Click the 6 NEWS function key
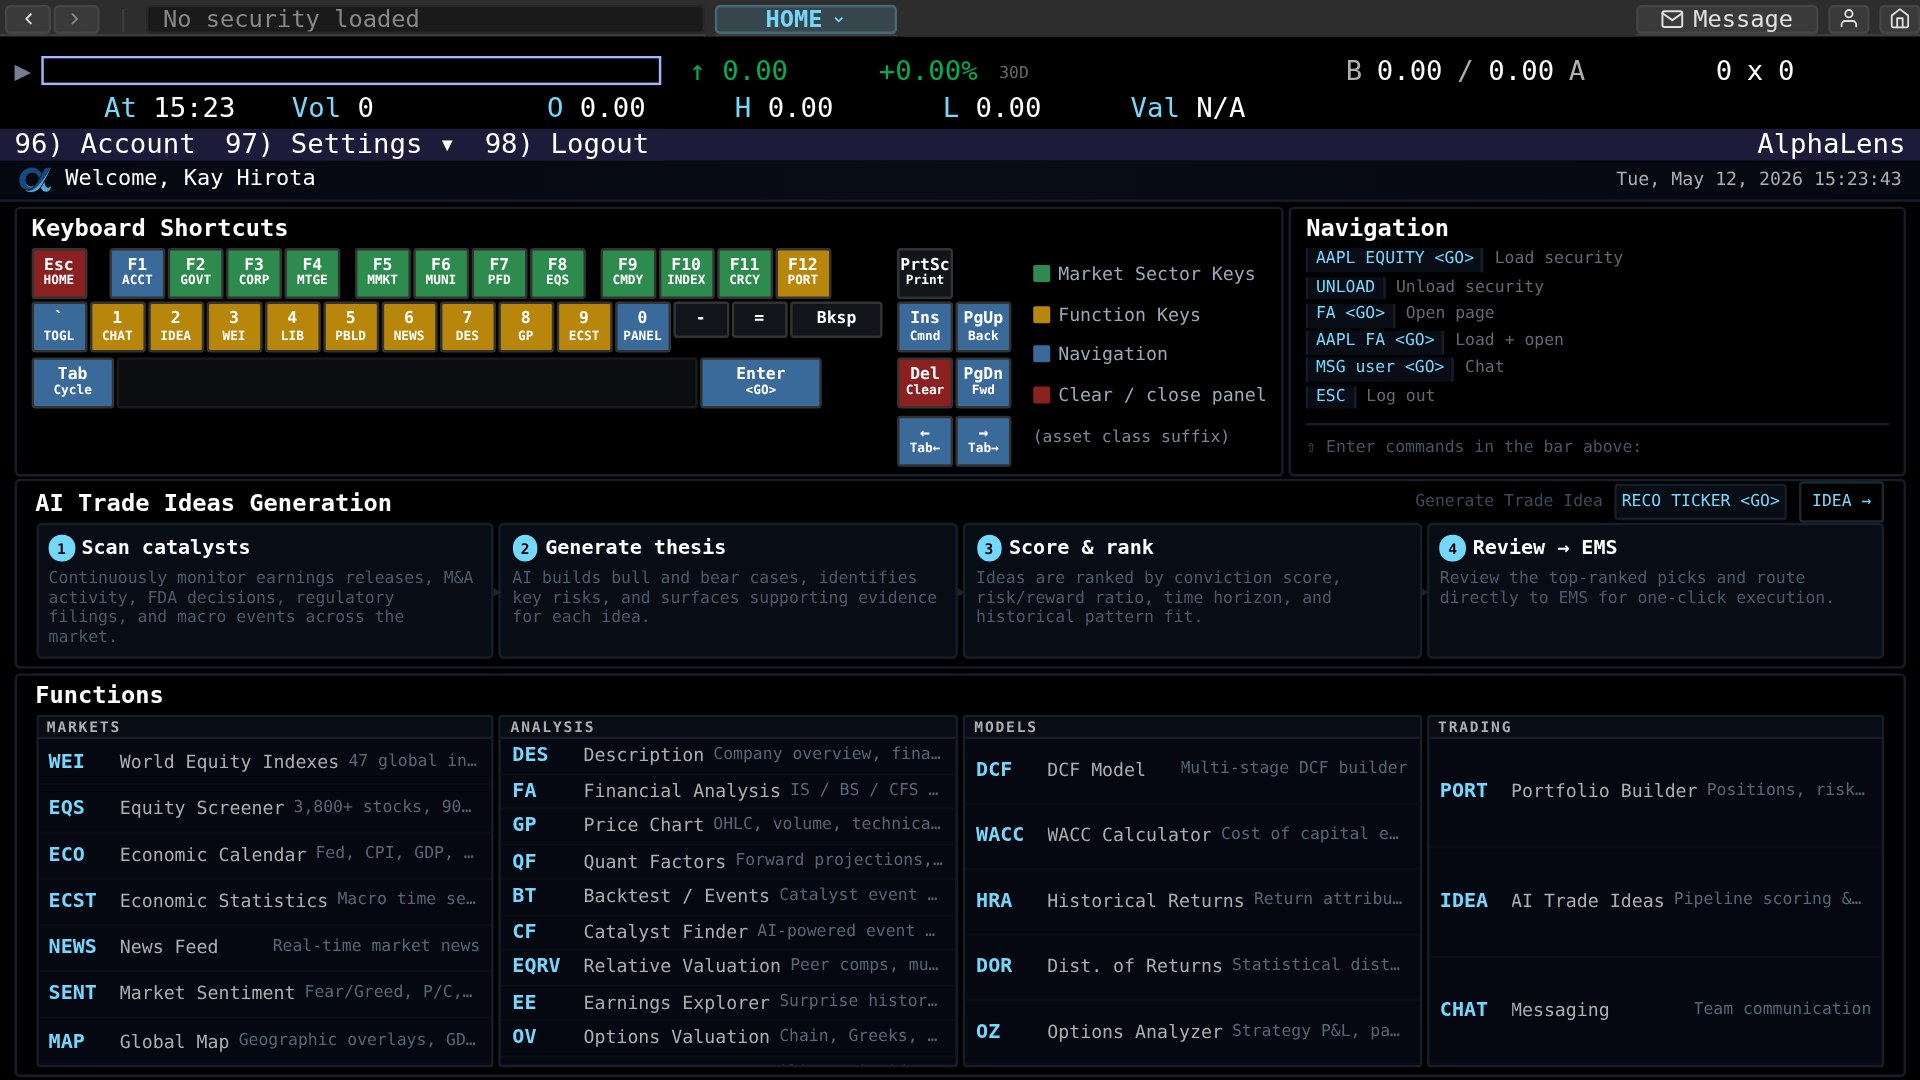 409,326
